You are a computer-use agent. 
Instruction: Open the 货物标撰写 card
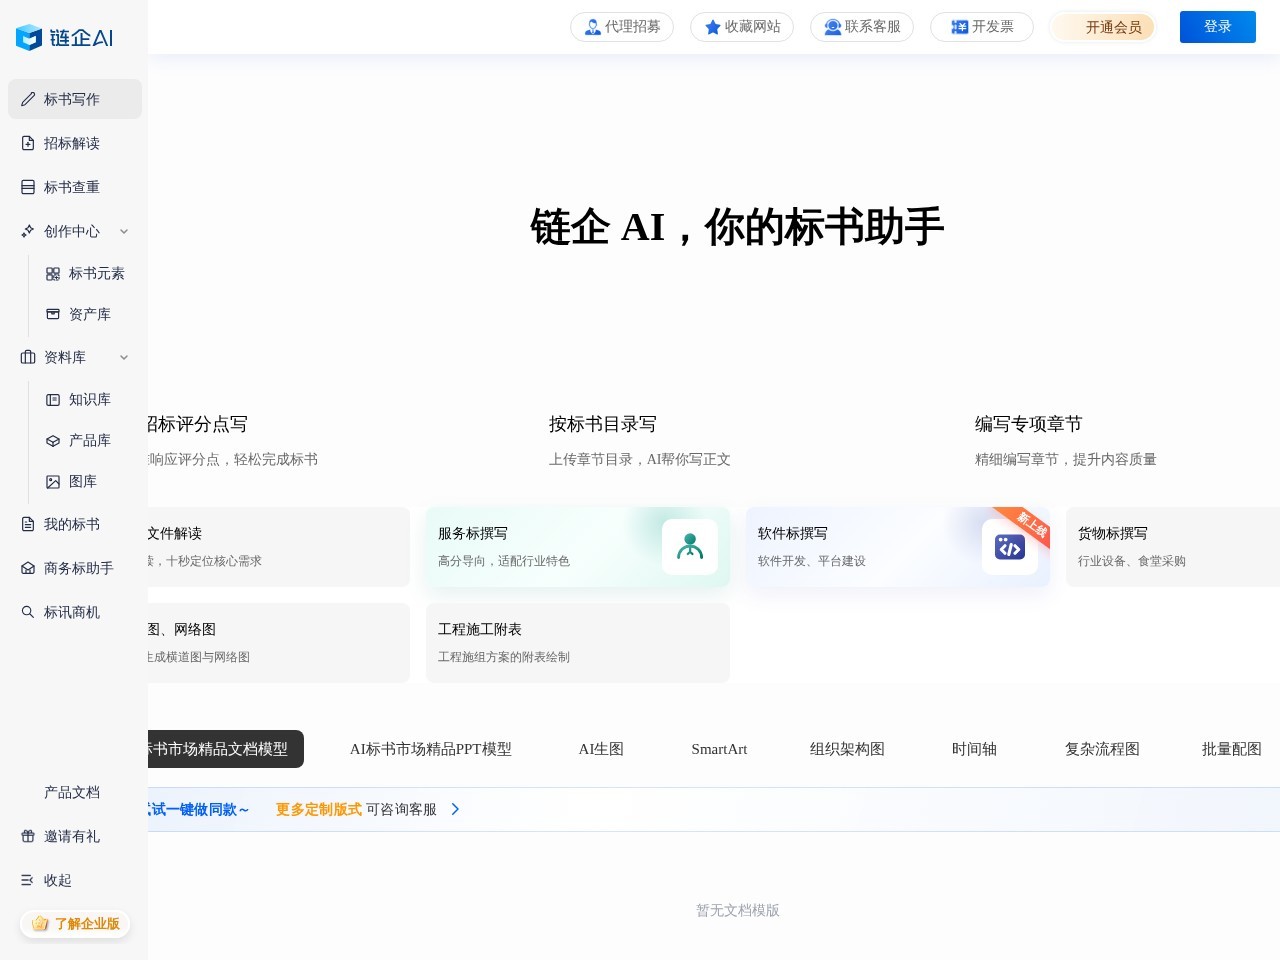[1173, 547]
